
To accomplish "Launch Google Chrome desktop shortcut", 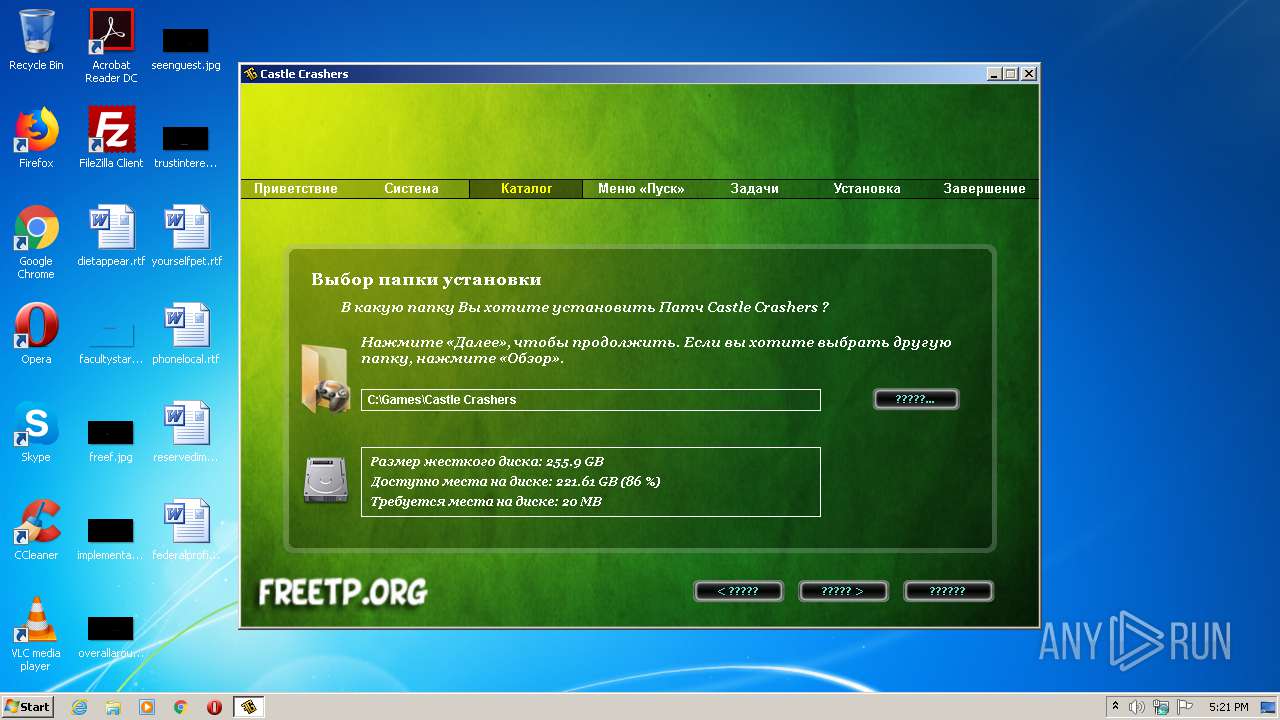I will click(x=36, y=242).
